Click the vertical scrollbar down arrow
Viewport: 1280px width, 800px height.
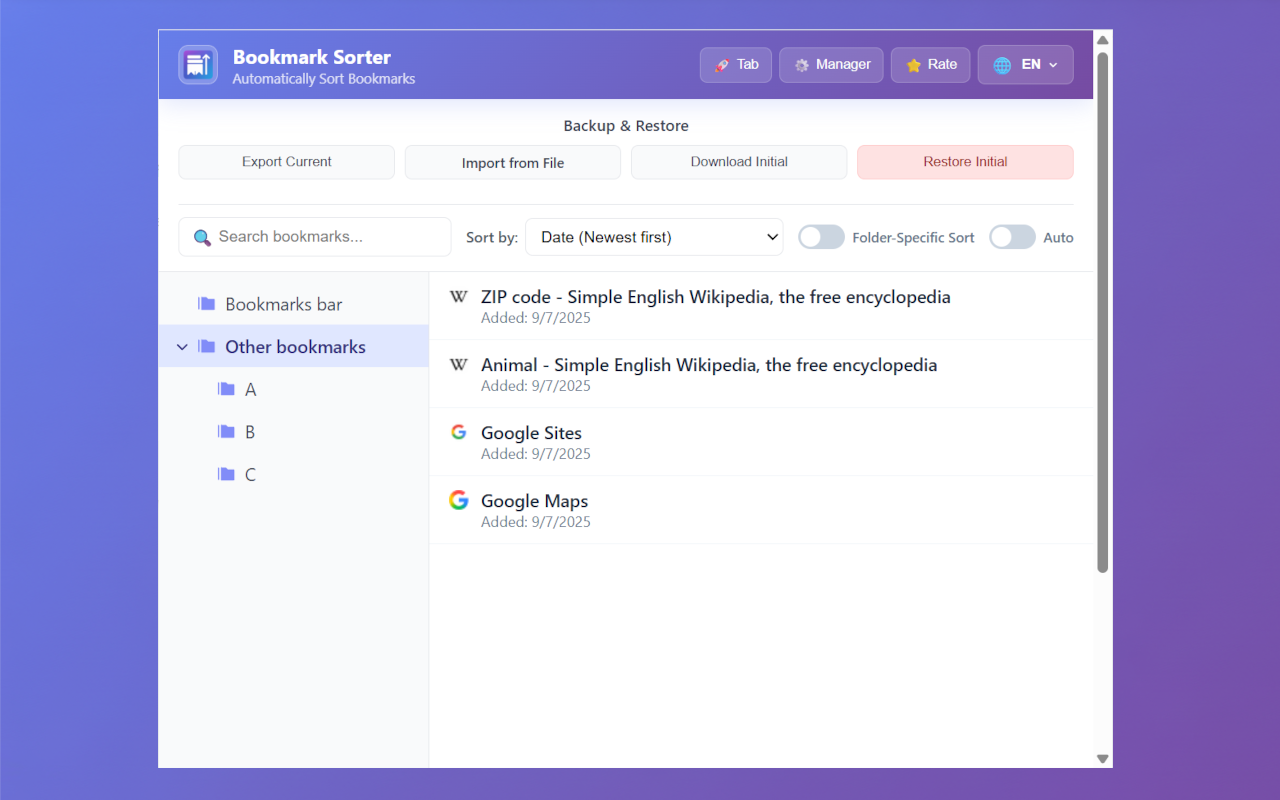pos(1103,759)
